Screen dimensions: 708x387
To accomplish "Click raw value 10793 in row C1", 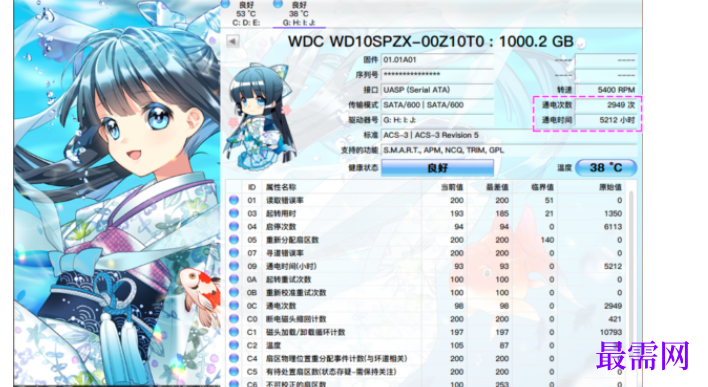I will pos(611,332).
